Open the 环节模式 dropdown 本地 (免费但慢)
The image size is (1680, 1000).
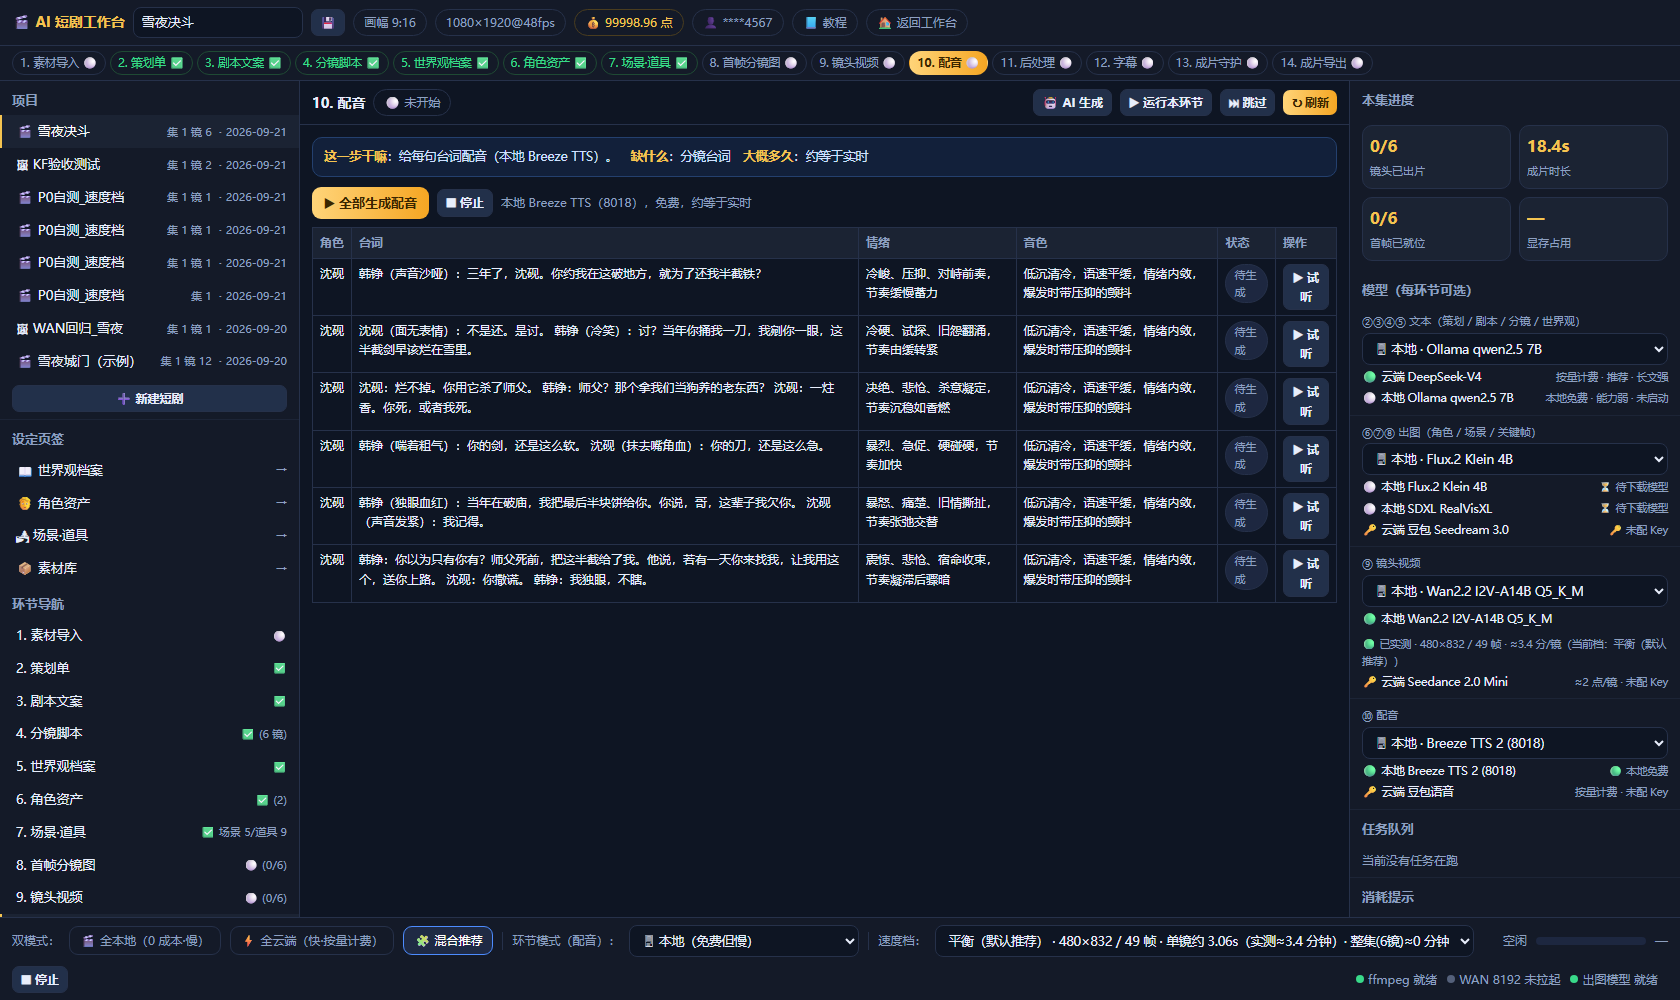tap(744, 941)
